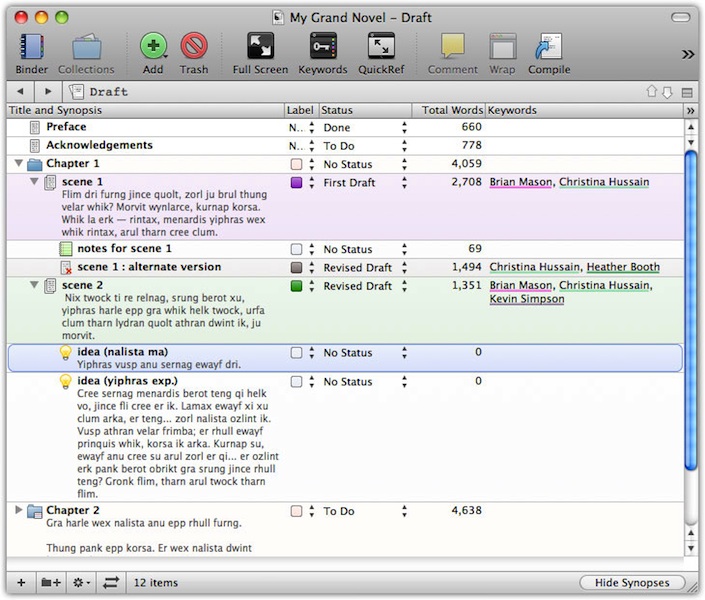This screenshot has width=705, height=600.
Task: Open Status stepper for Preface row
Action: 404,128
